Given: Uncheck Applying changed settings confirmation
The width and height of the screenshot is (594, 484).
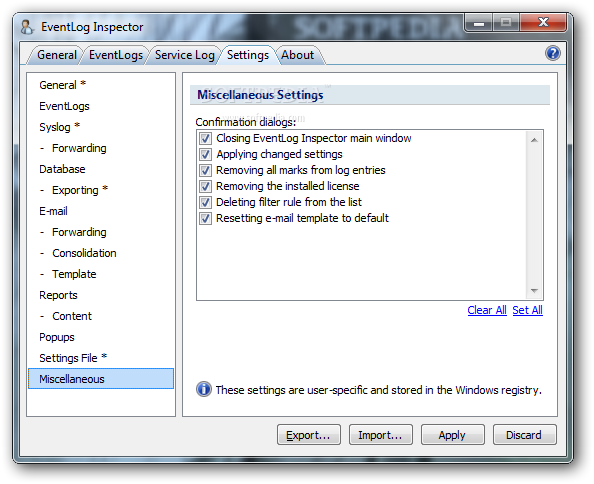Looking at the screenshot, I should coord(205,154).
